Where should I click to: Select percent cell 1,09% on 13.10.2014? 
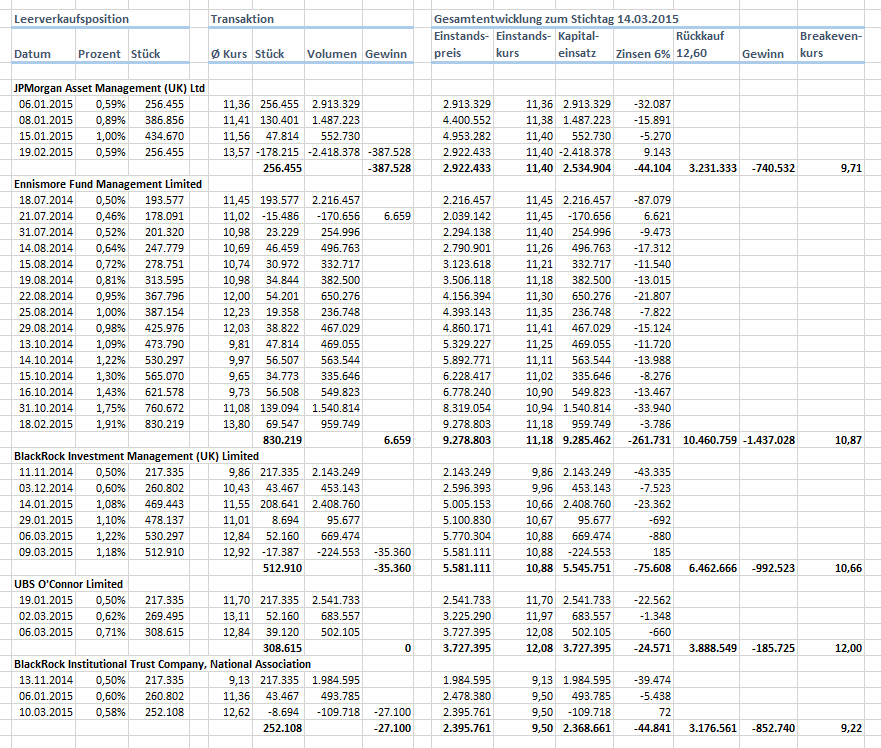coord(111,344)
